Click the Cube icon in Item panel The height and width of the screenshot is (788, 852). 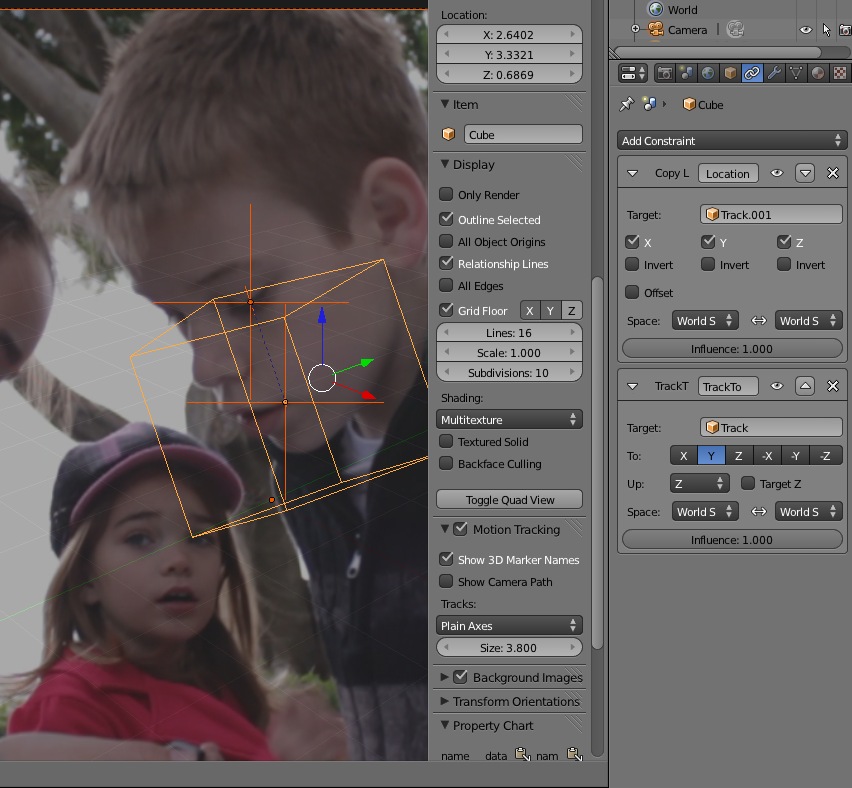448,134
